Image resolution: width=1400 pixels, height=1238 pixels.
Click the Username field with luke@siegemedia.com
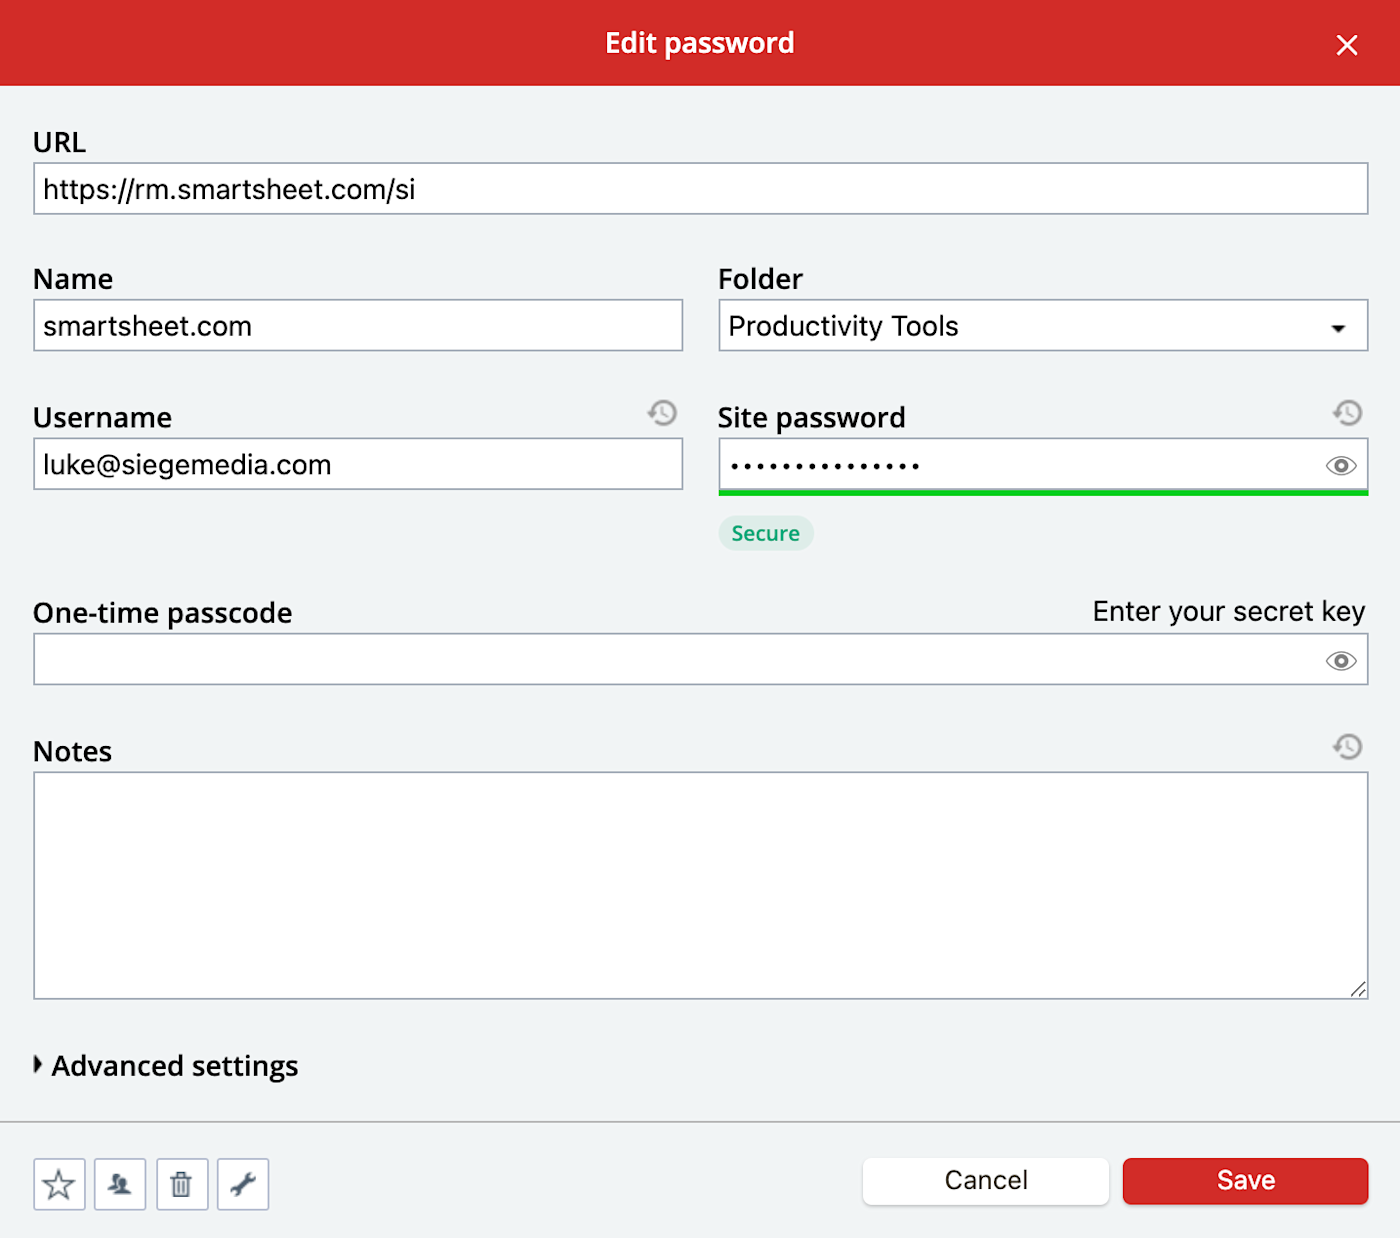[x=358, y=464]
